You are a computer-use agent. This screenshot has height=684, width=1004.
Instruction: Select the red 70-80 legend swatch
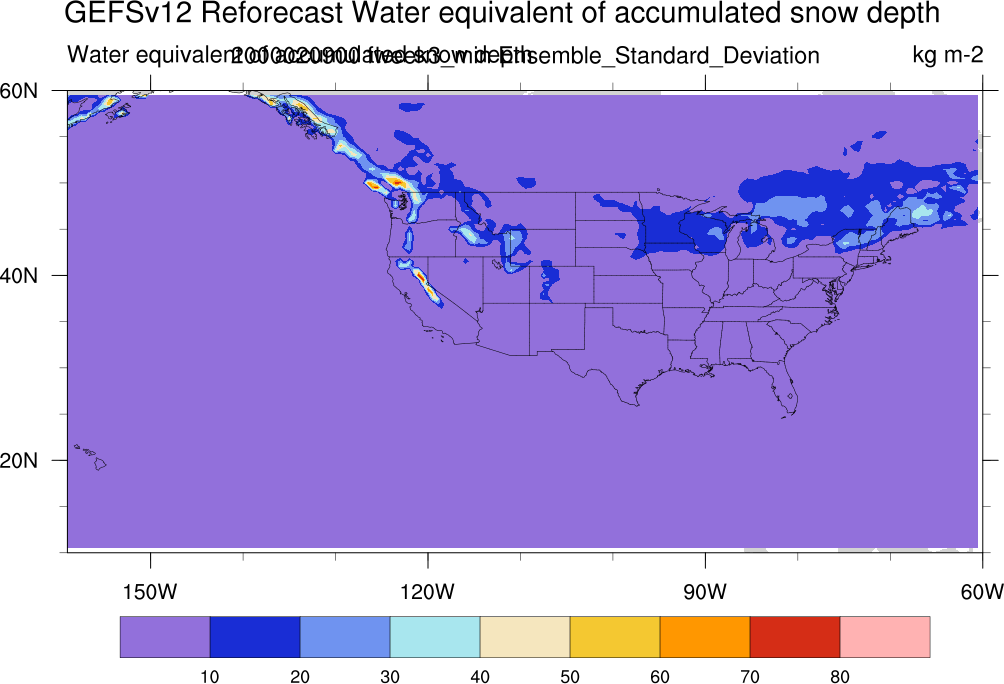795,637
